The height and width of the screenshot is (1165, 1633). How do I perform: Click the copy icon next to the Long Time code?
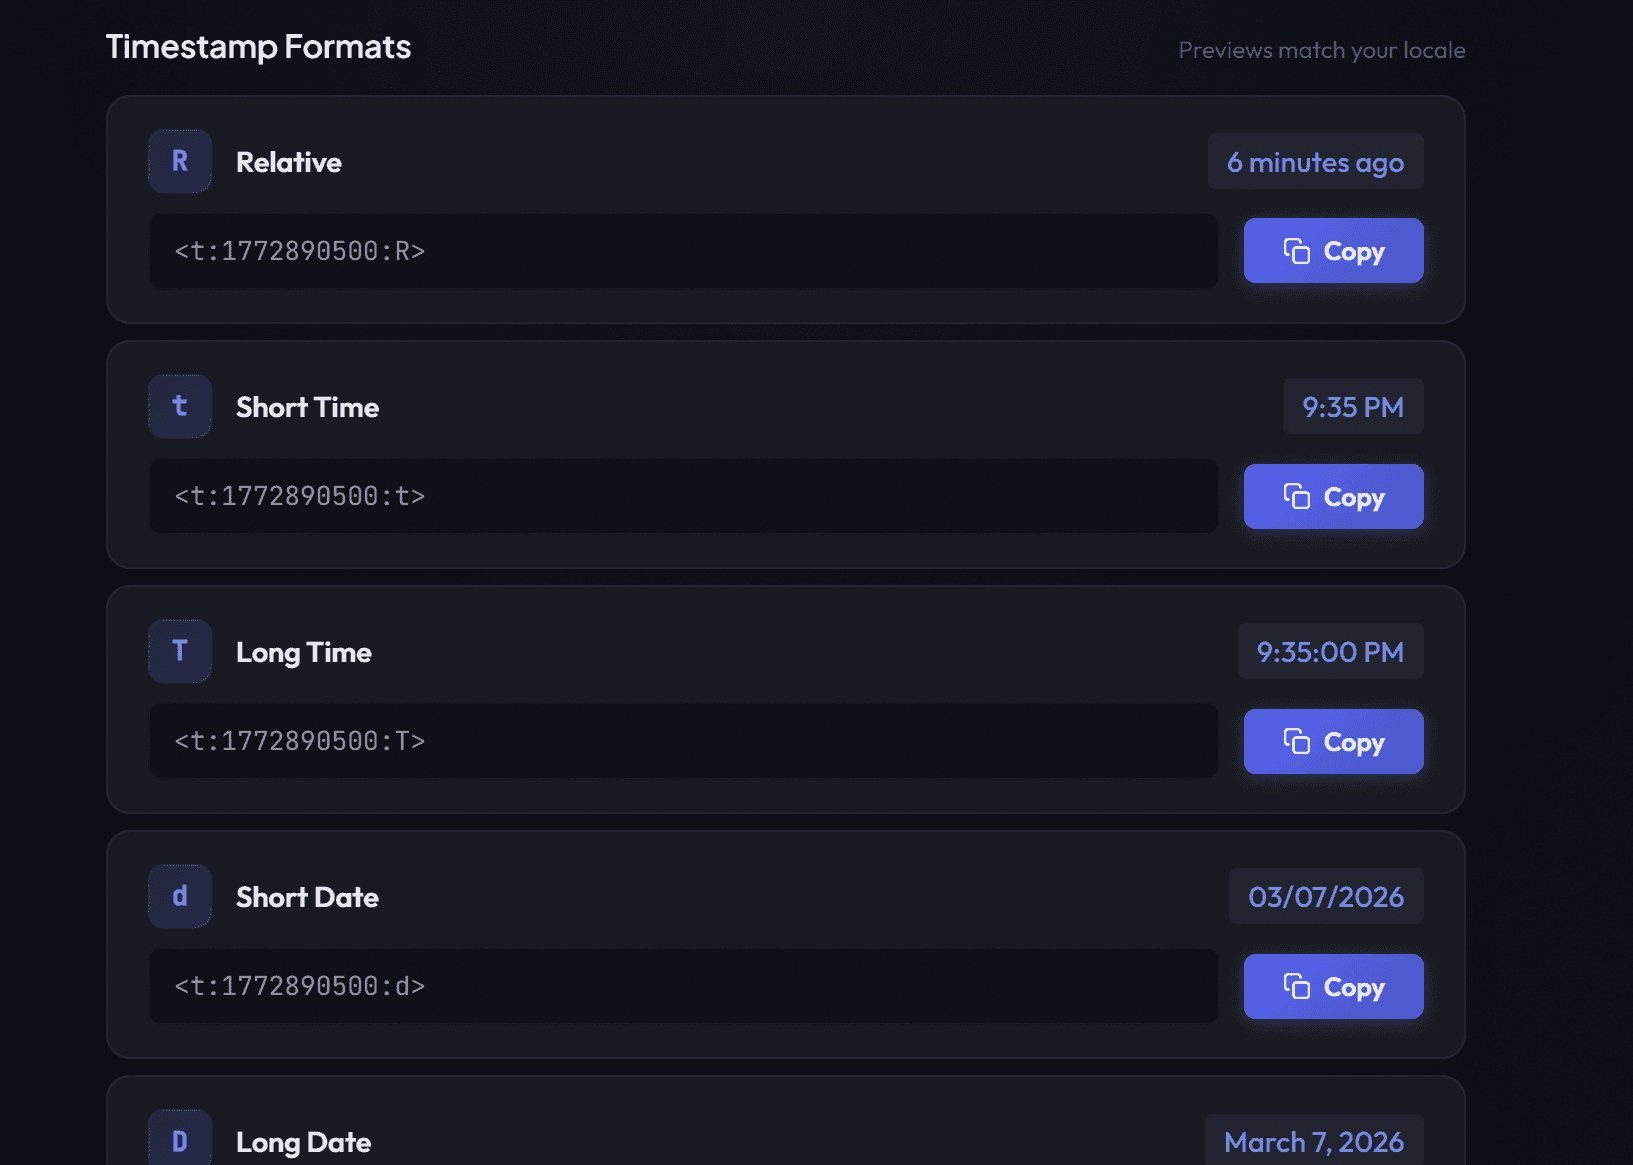[x=1297, y=741]
